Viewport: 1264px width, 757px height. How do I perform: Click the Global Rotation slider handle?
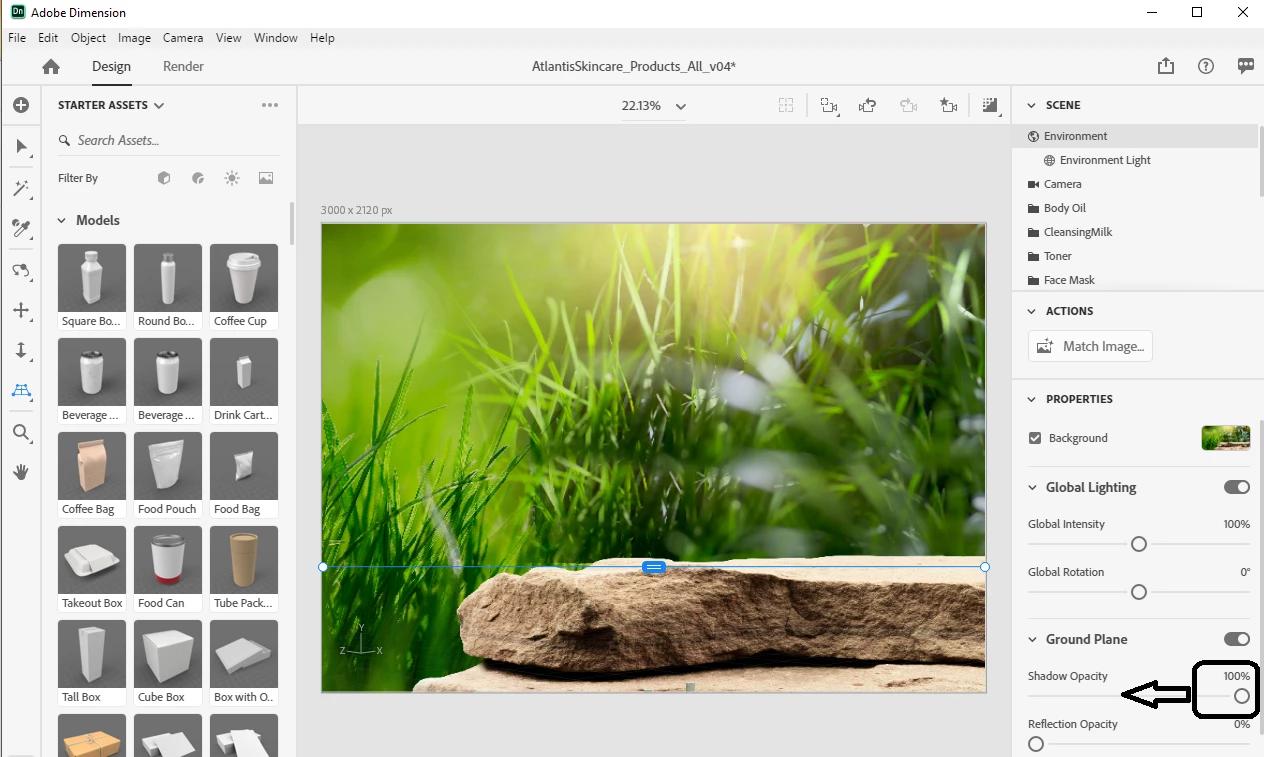coord(1138,592)
